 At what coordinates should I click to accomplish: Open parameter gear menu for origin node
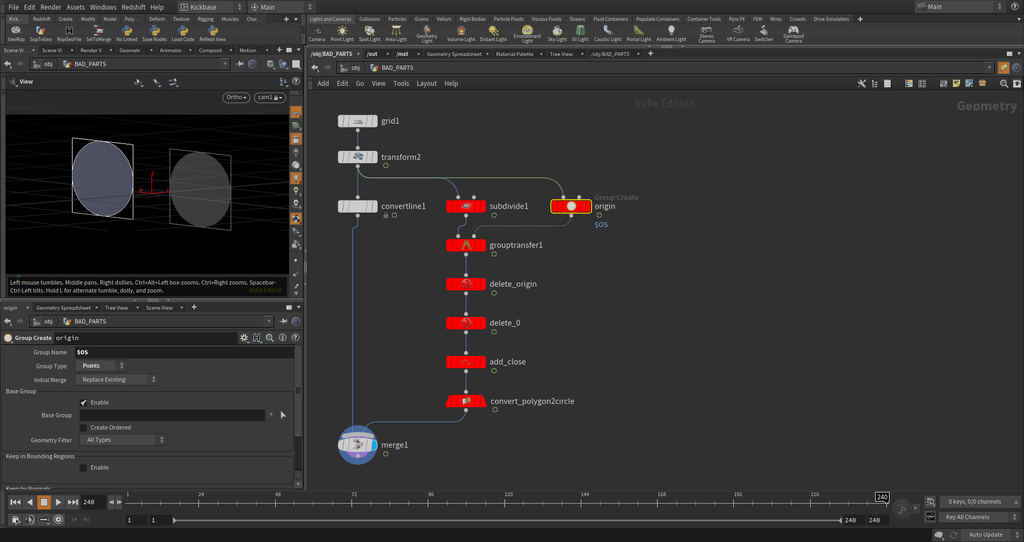click(244, 338)
